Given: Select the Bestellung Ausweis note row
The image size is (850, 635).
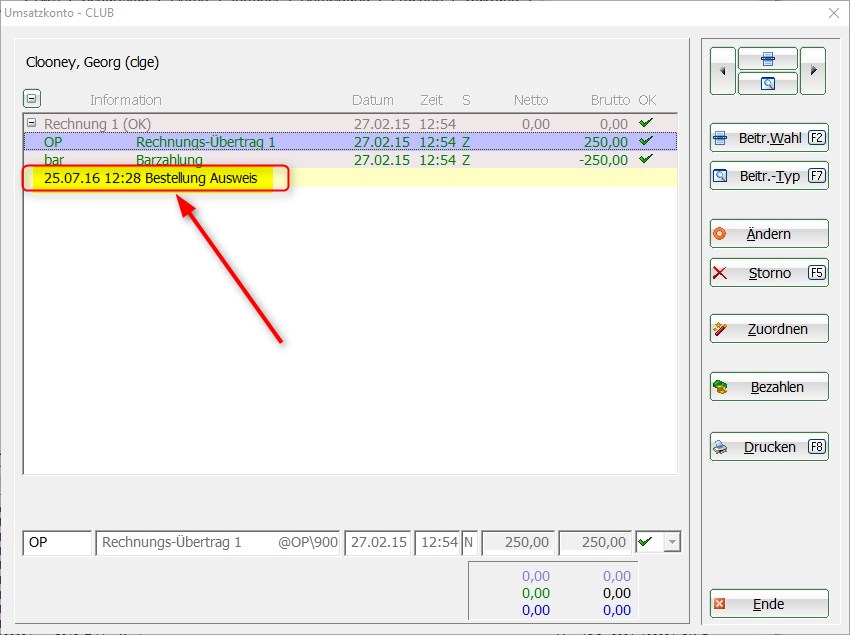Looking at the screenshot, I should pyautogui.click(x=150, y=178).
